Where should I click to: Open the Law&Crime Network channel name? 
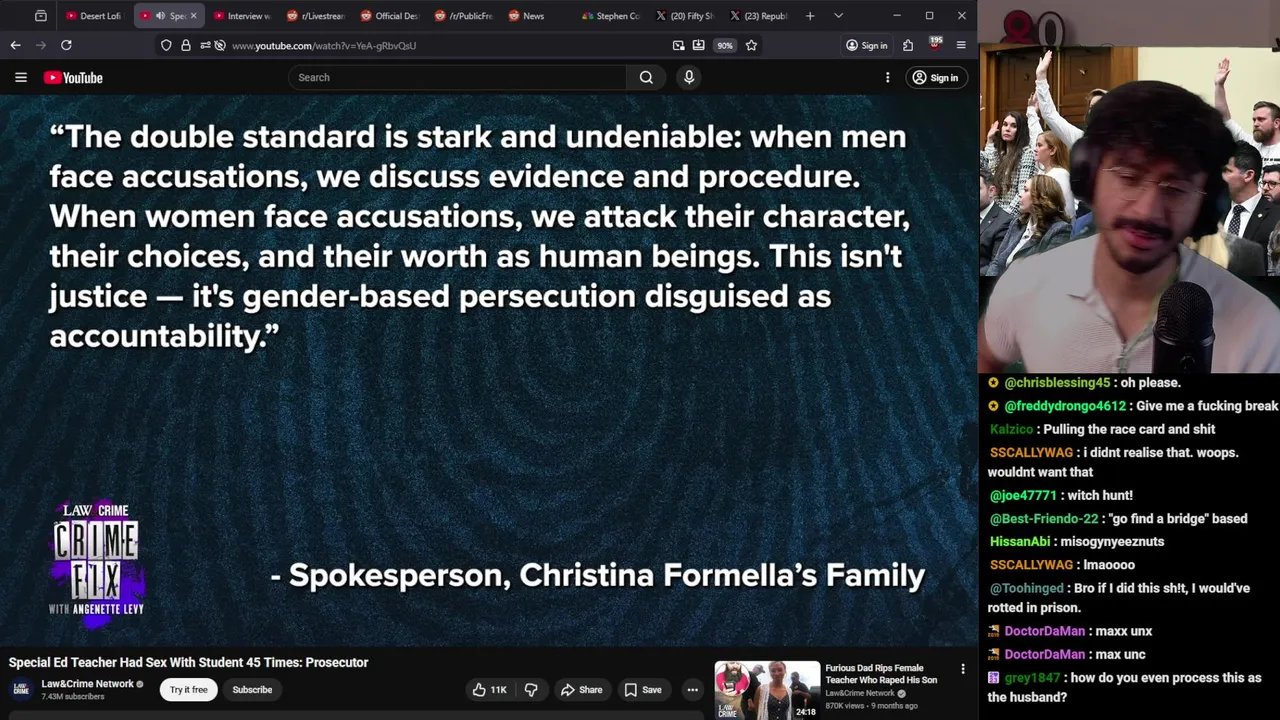point(87,684)
